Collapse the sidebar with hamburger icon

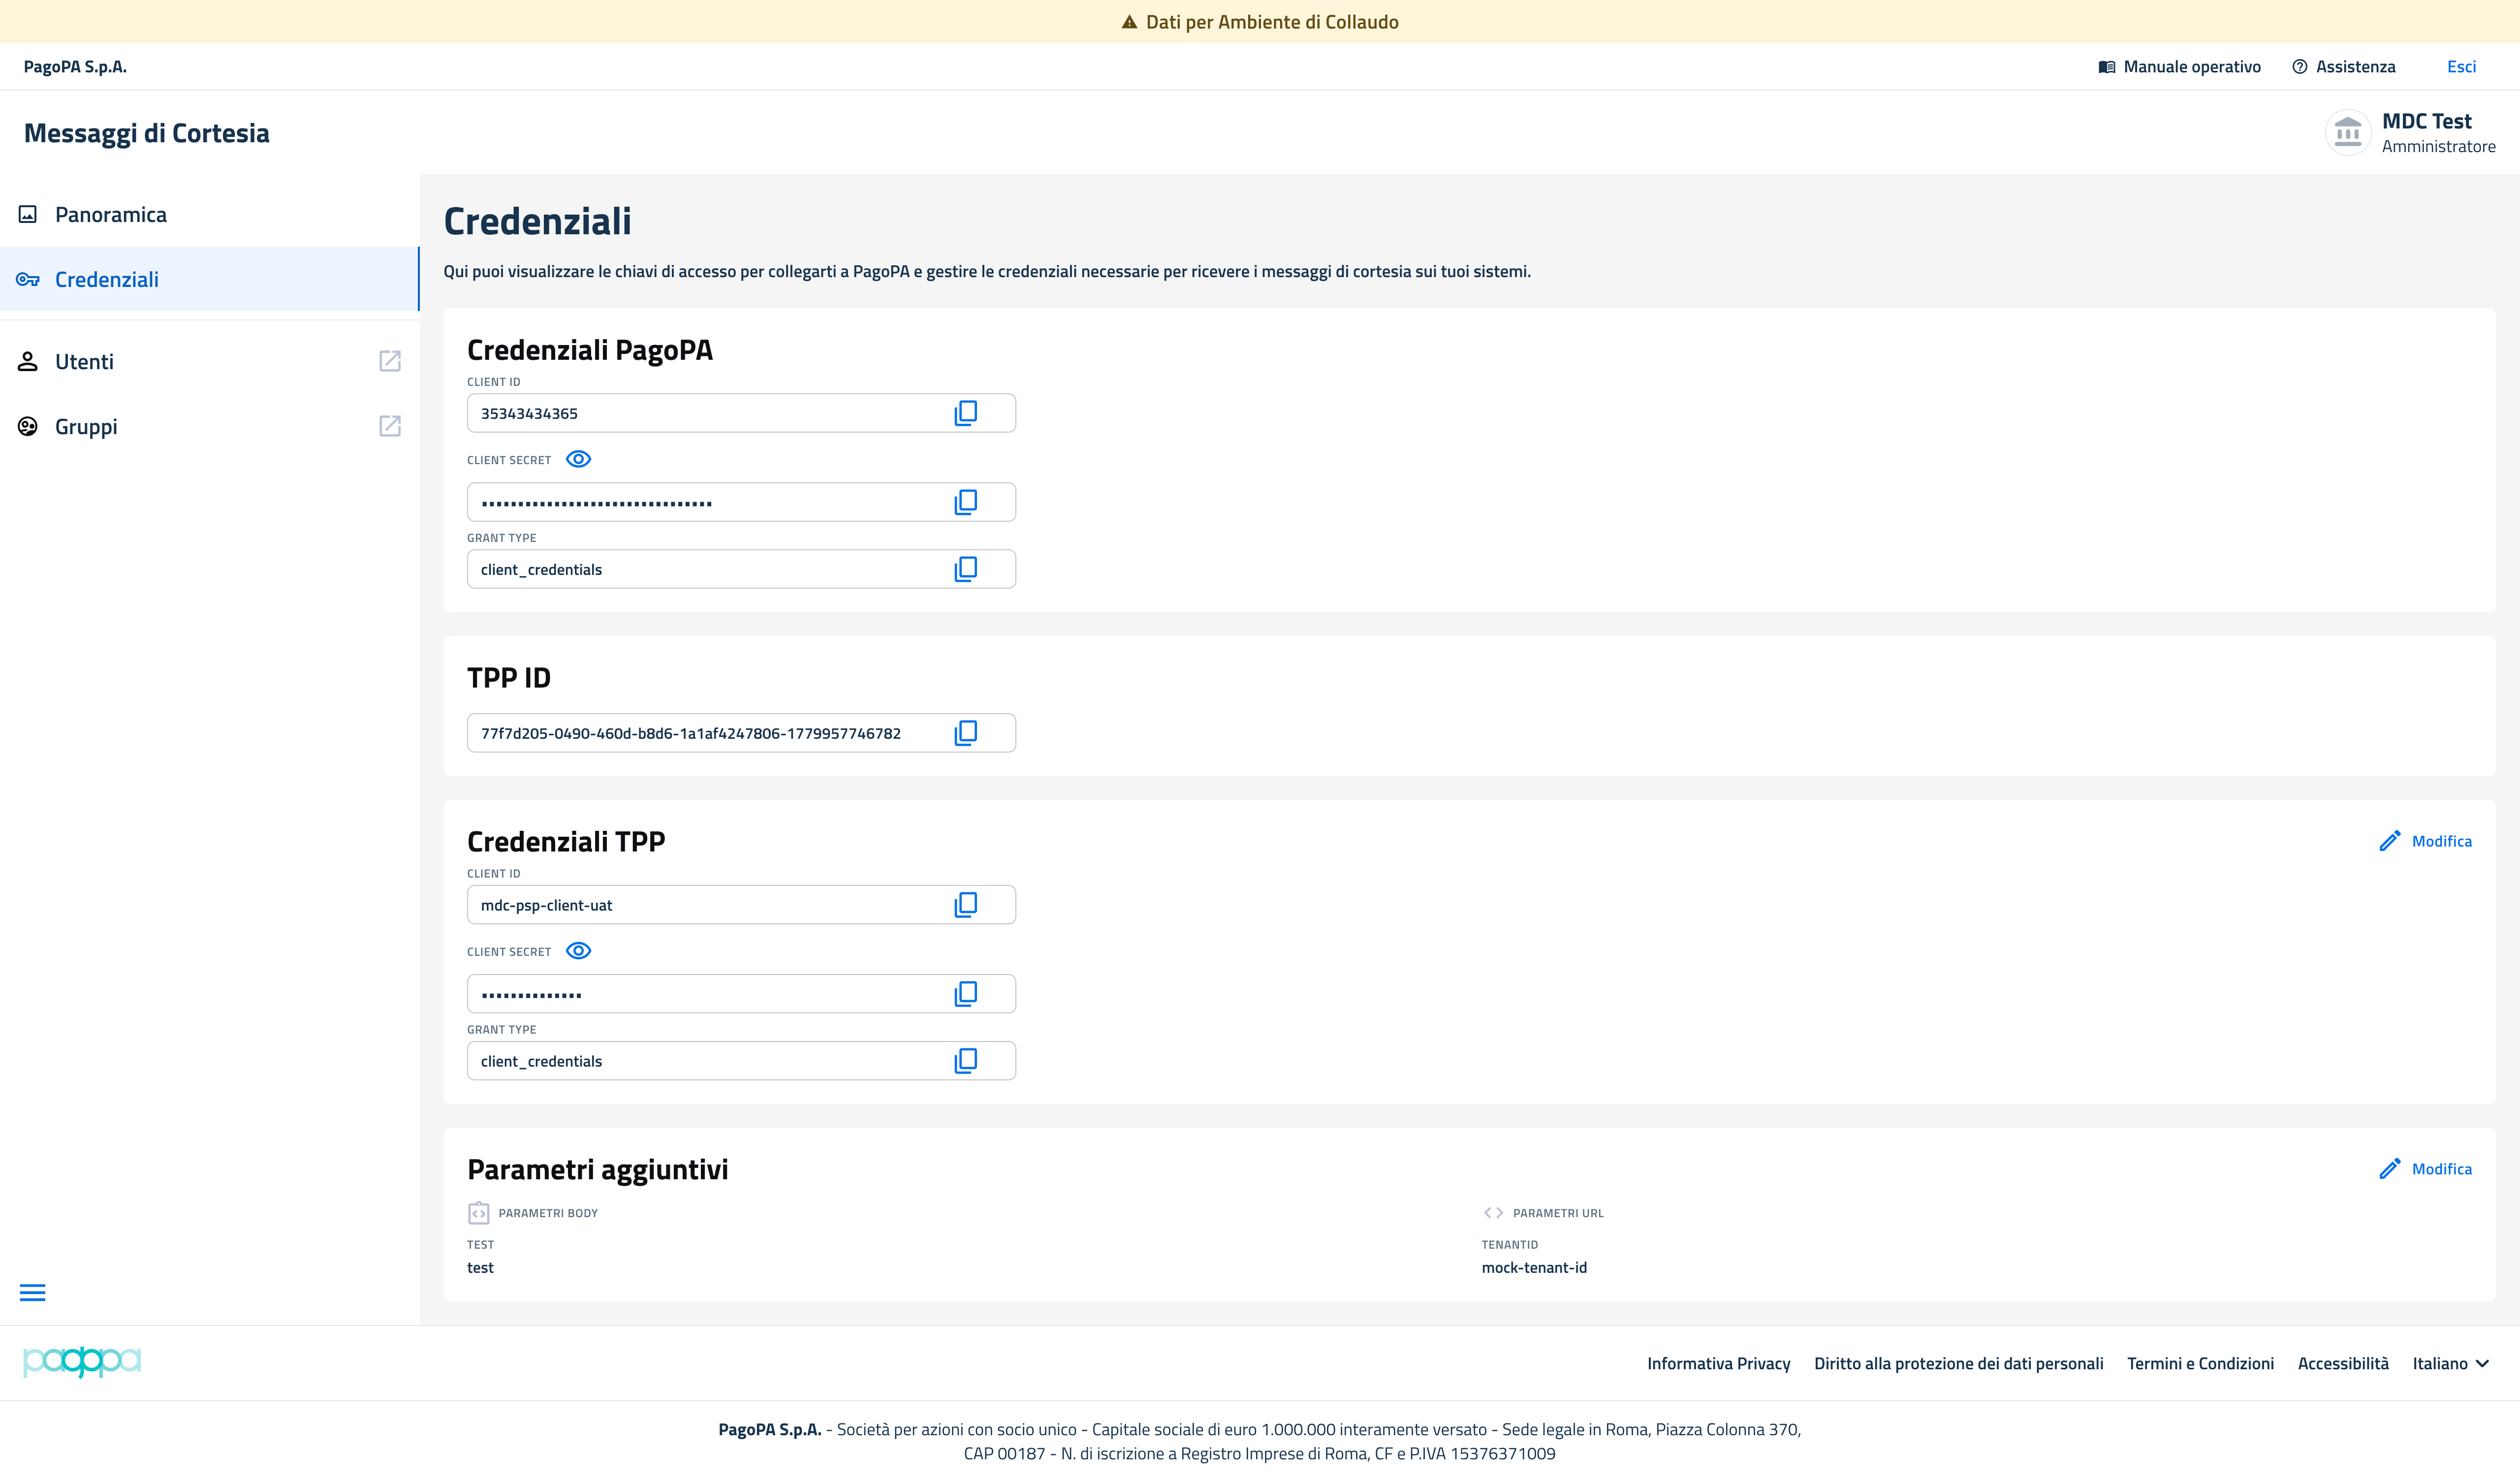tap(33, 1292)
